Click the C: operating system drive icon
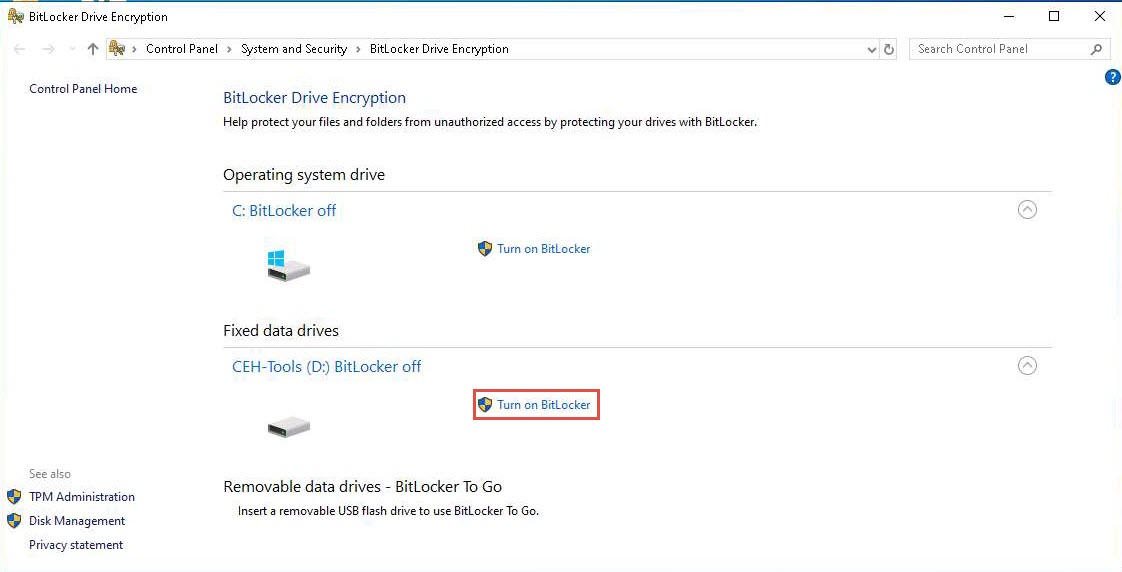This screenshot has width=1122, height=572. click(288, 266)
